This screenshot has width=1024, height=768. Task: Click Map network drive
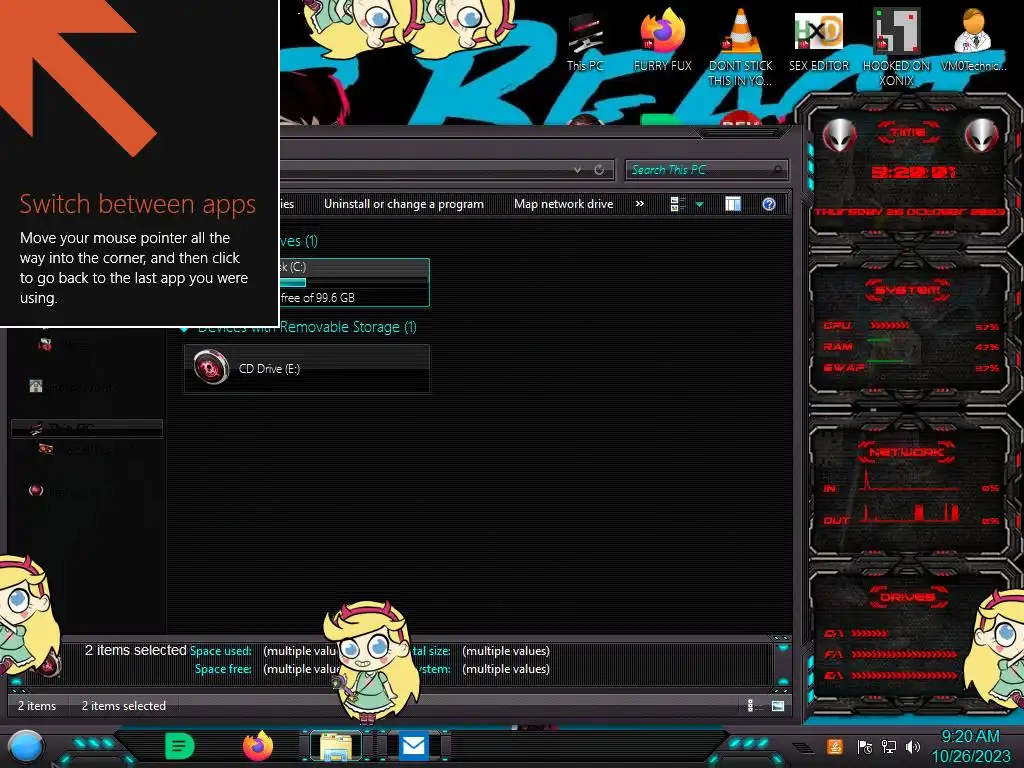tap(564, 204)
